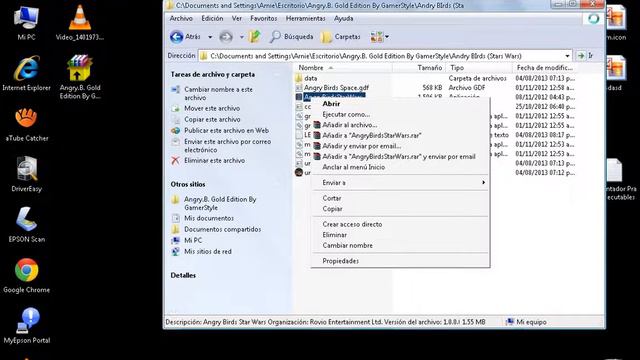The image size is (640, 360).
Task: Launch Internet Explorer from the desktop
Action: 26,73
